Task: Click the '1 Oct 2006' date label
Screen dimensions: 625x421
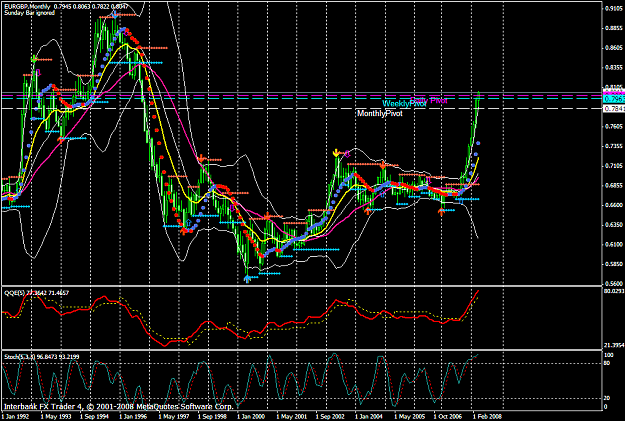Action: click(x=448, y=417)
